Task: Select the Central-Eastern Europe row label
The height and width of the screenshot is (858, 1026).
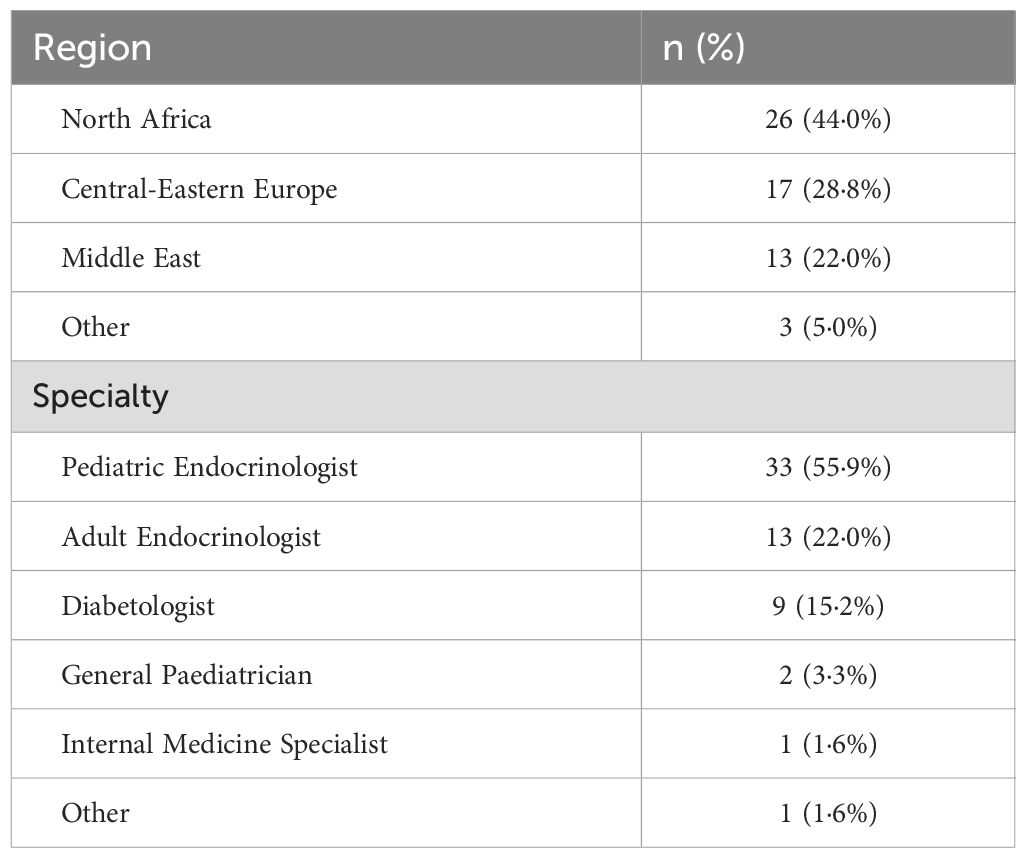Action: [x=200, y=189]
